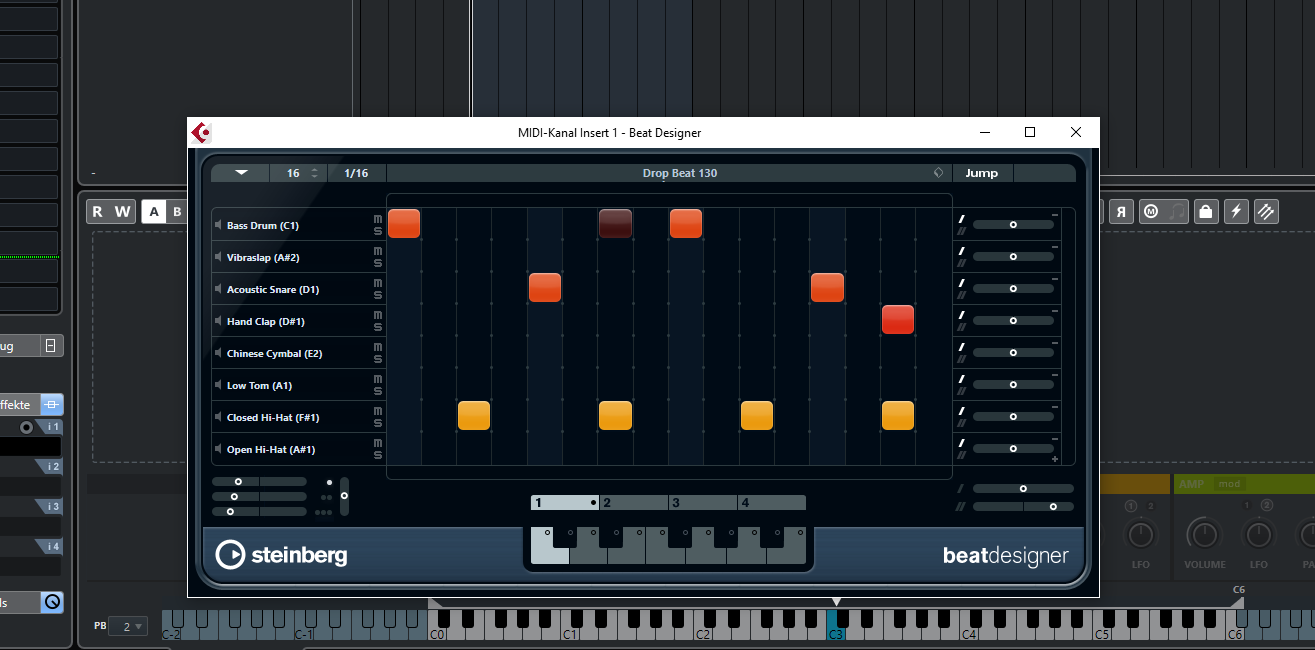
Task: Select subbank 3 tab
Action: pyautogui.click(x=703, y=503)
